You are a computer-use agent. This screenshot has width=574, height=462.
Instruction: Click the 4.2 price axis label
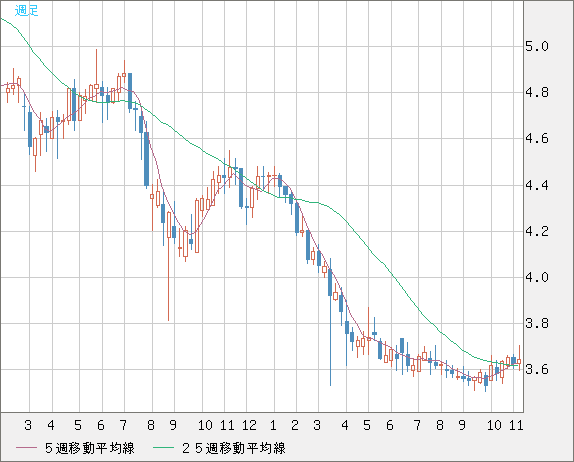[537, 231]
